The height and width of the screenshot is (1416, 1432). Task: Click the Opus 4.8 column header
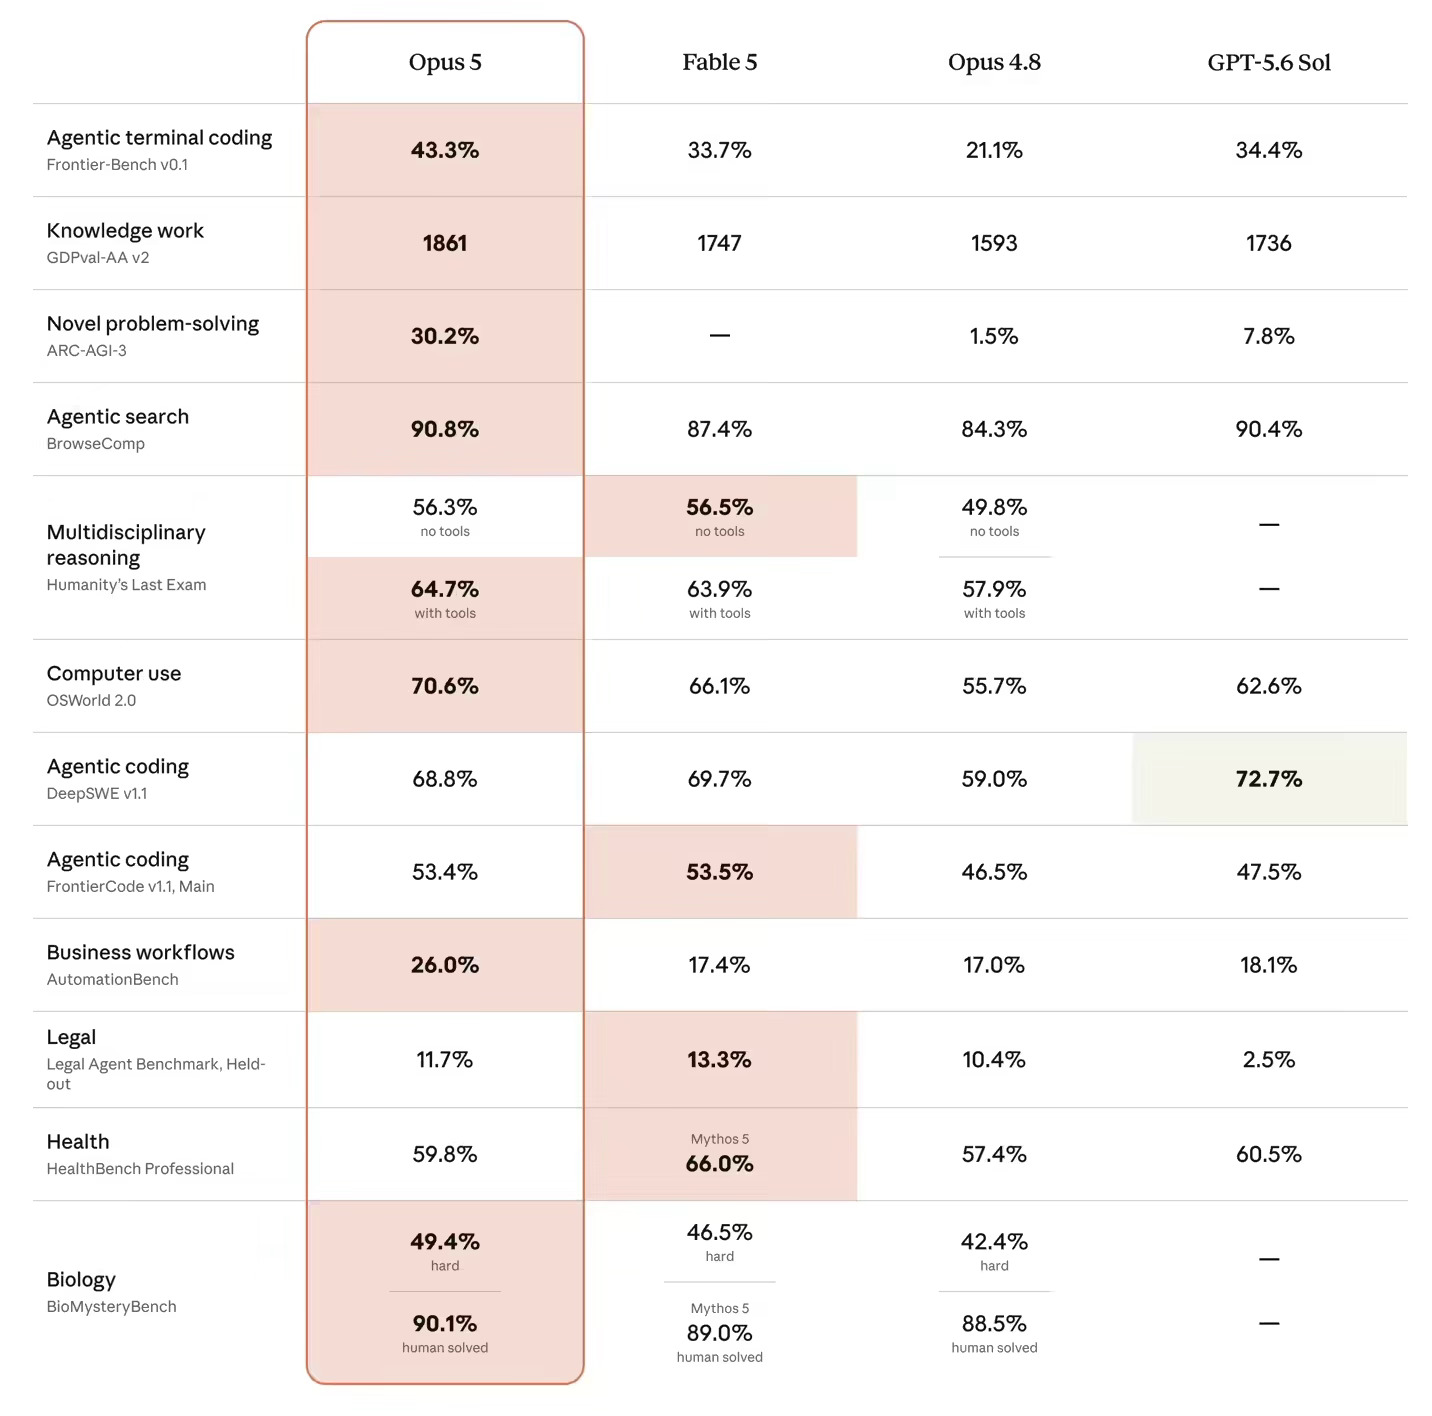tap(994, 62)
